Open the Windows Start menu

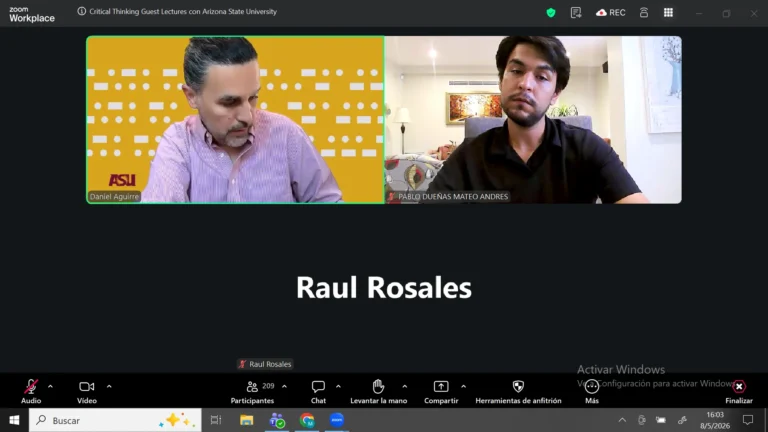(14, 420)
